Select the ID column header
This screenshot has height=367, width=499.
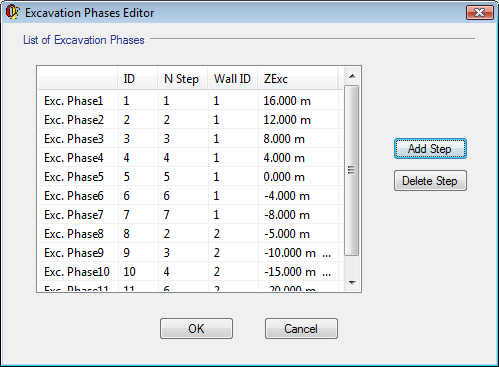138,79
